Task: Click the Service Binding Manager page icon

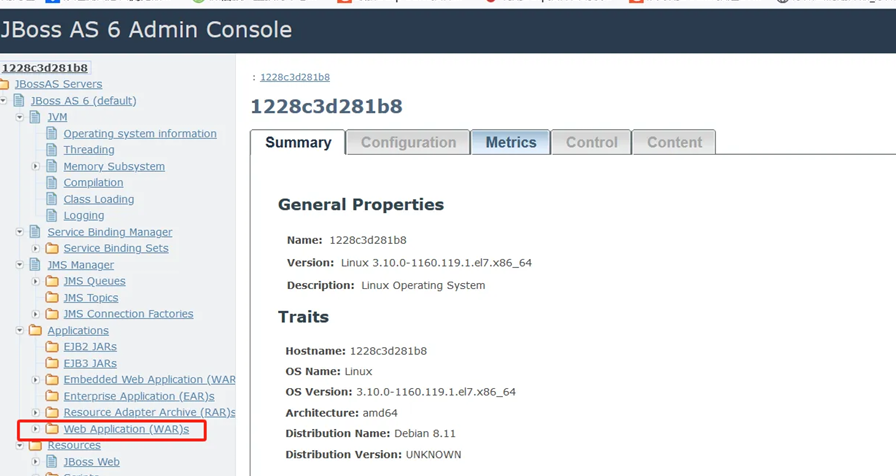Action: (x=35, y=232)
